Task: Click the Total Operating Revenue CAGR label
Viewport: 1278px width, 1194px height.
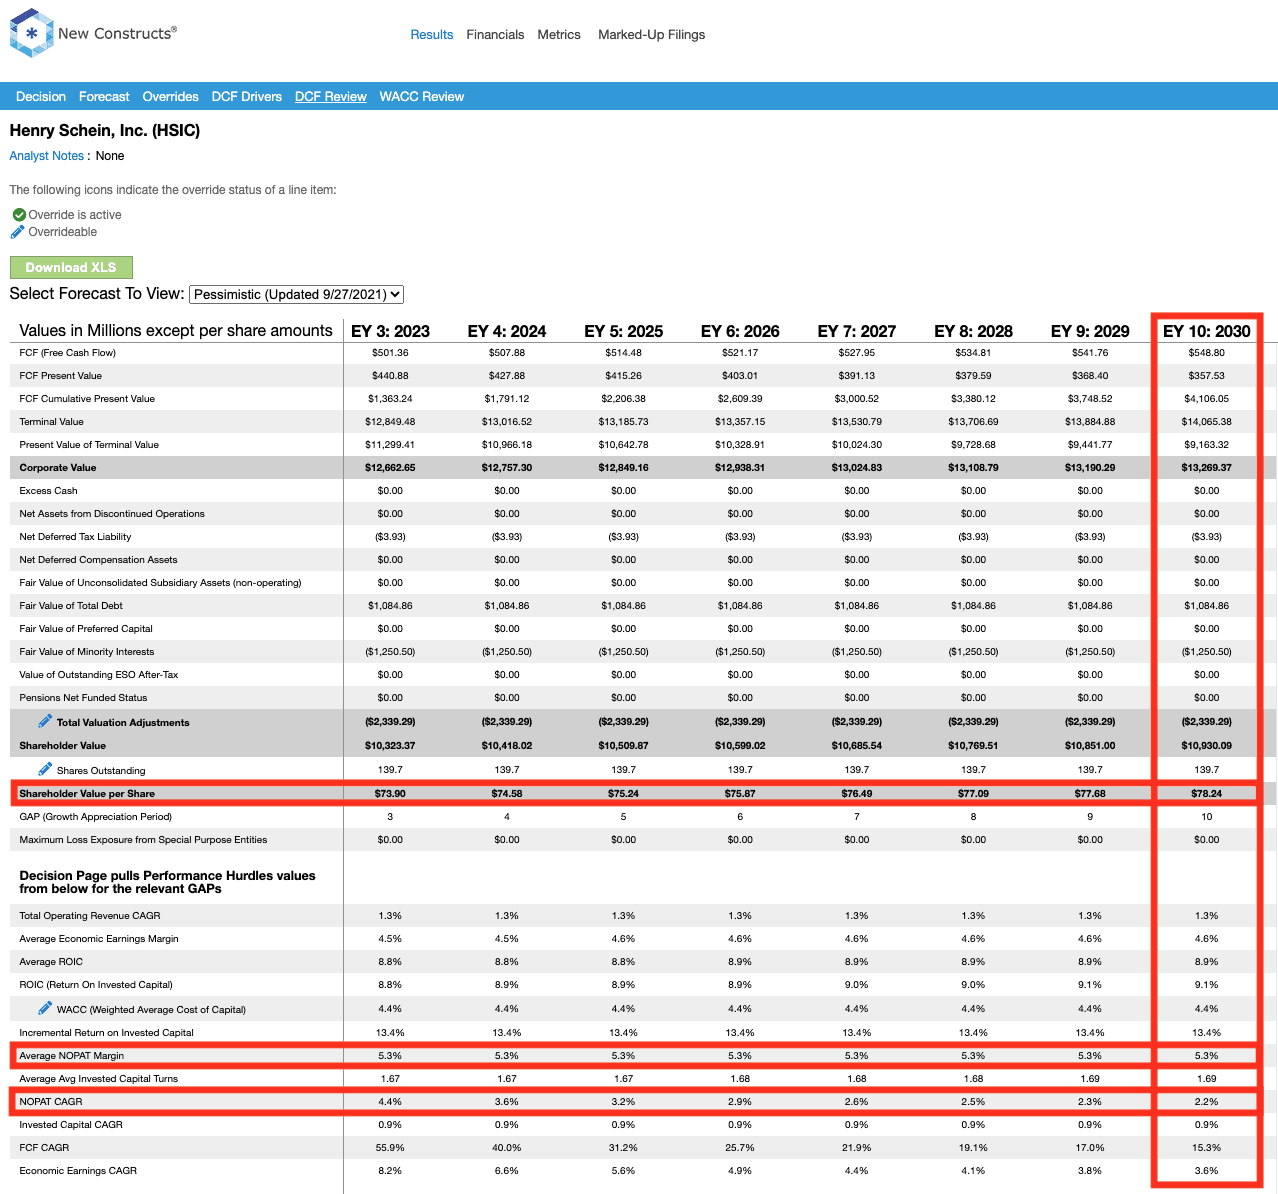Action: coord(90,916)
